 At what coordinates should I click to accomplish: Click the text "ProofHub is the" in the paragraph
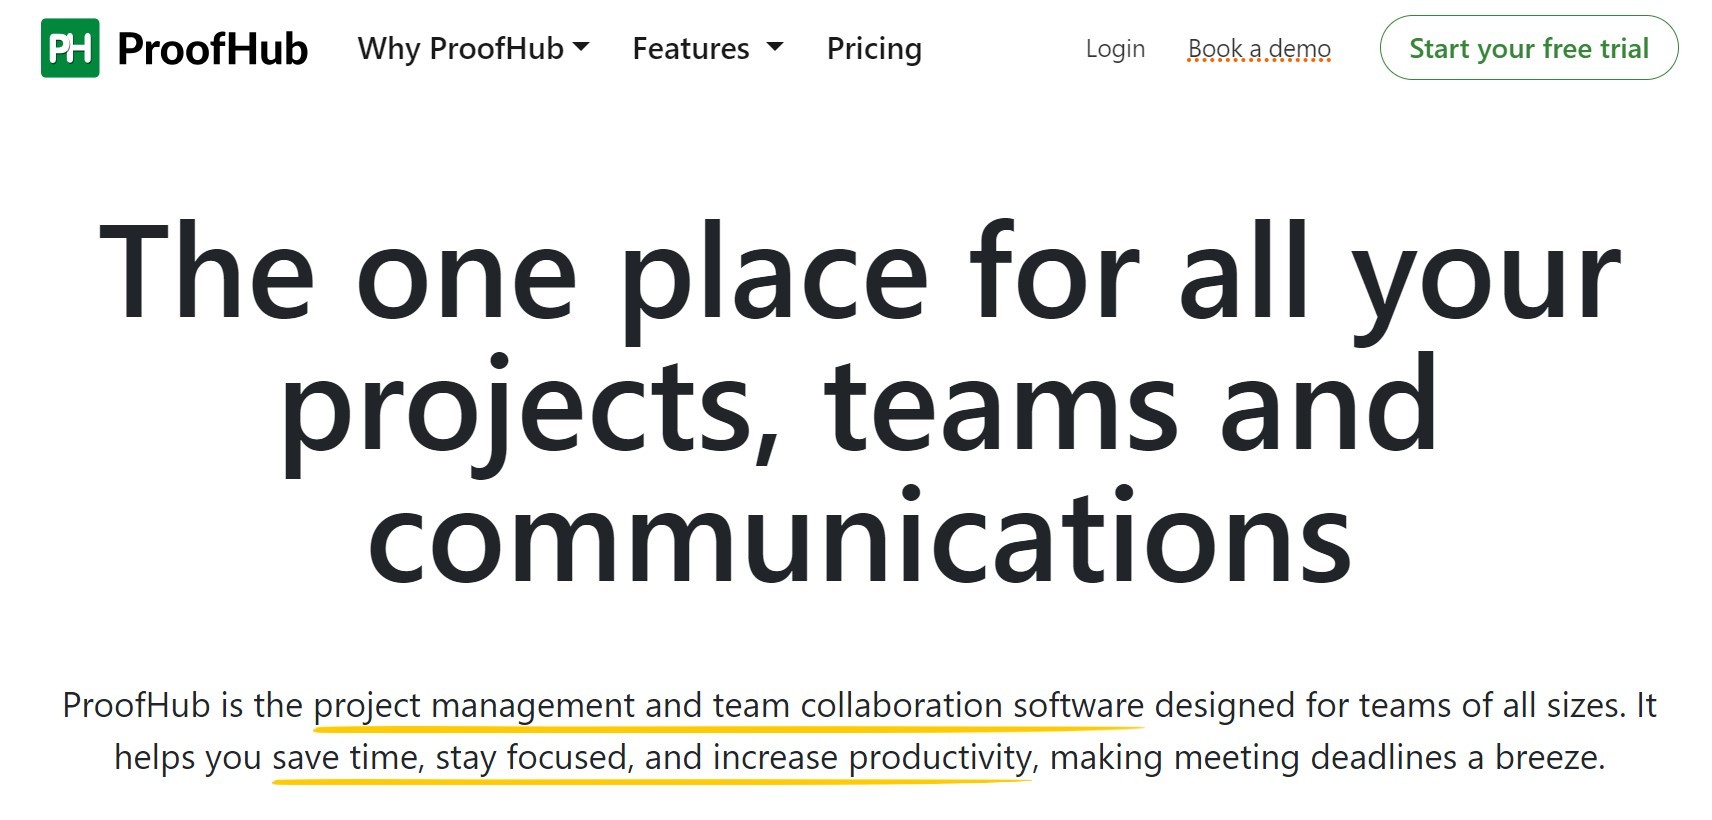click(182, 705)
